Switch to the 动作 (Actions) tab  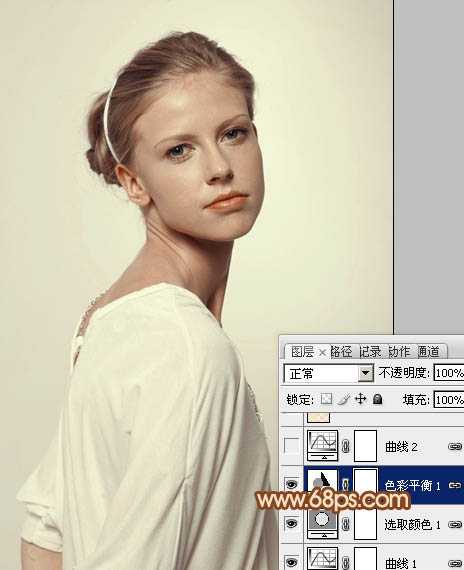[x=399, y=352]
